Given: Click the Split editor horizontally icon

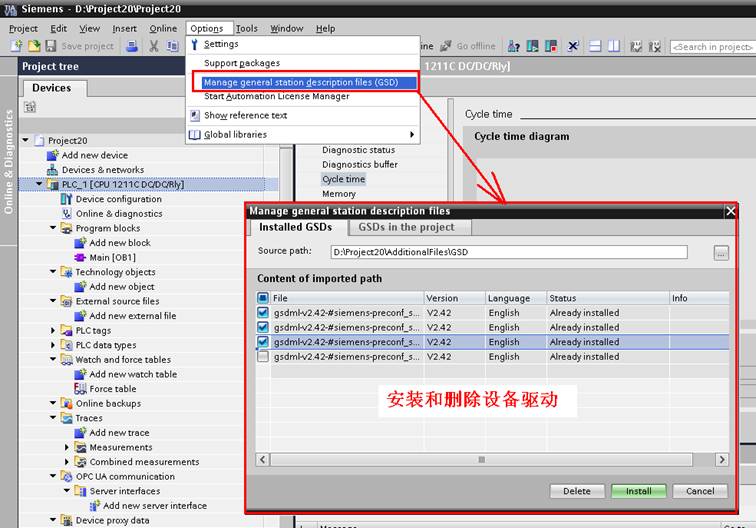Looking at the screenshot, I should point(595,46).
